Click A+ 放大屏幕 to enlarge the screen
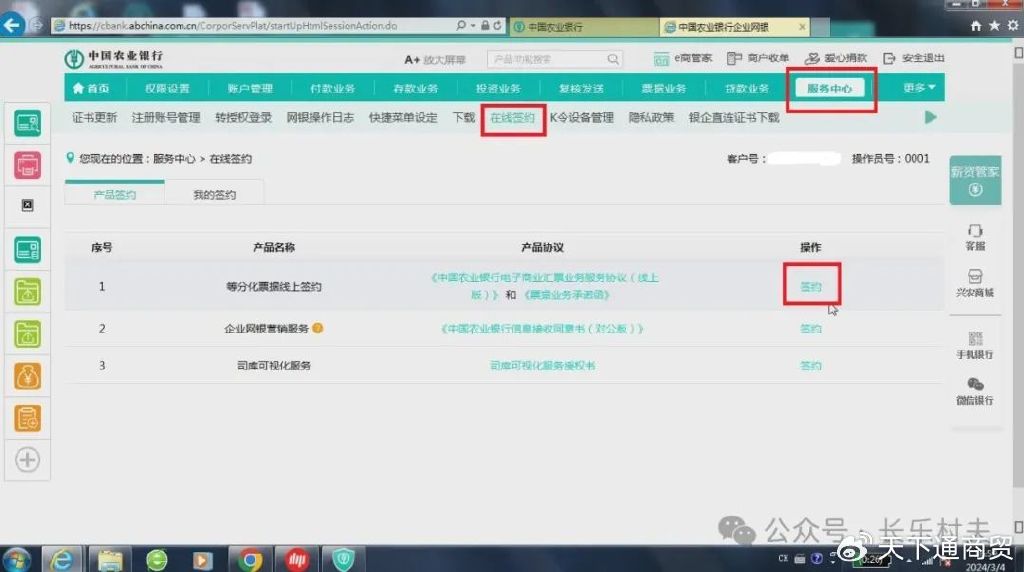The image size is (1024, 572). [x=435, y=59]
